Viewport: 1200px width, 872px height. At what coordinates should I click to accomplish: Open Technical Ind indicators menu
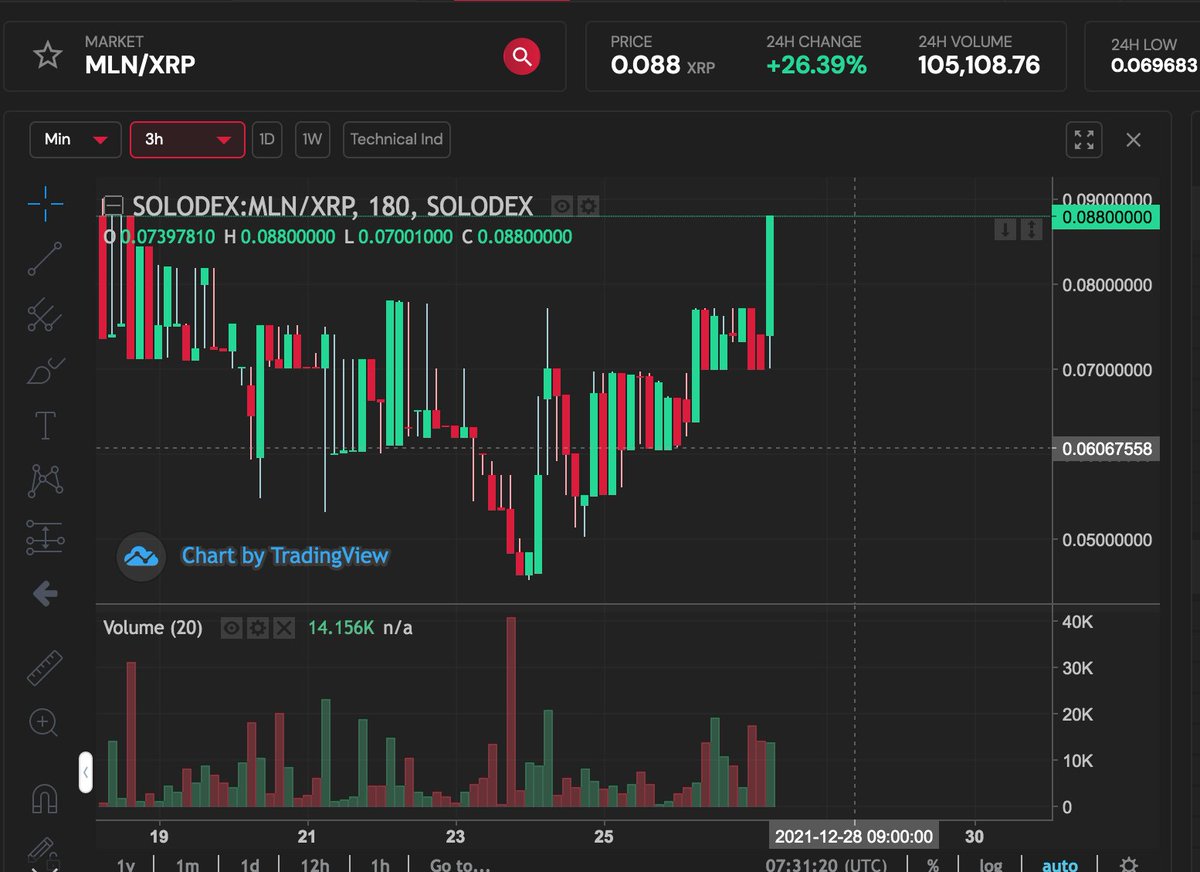pyautogui.click(x=396, y=140)
